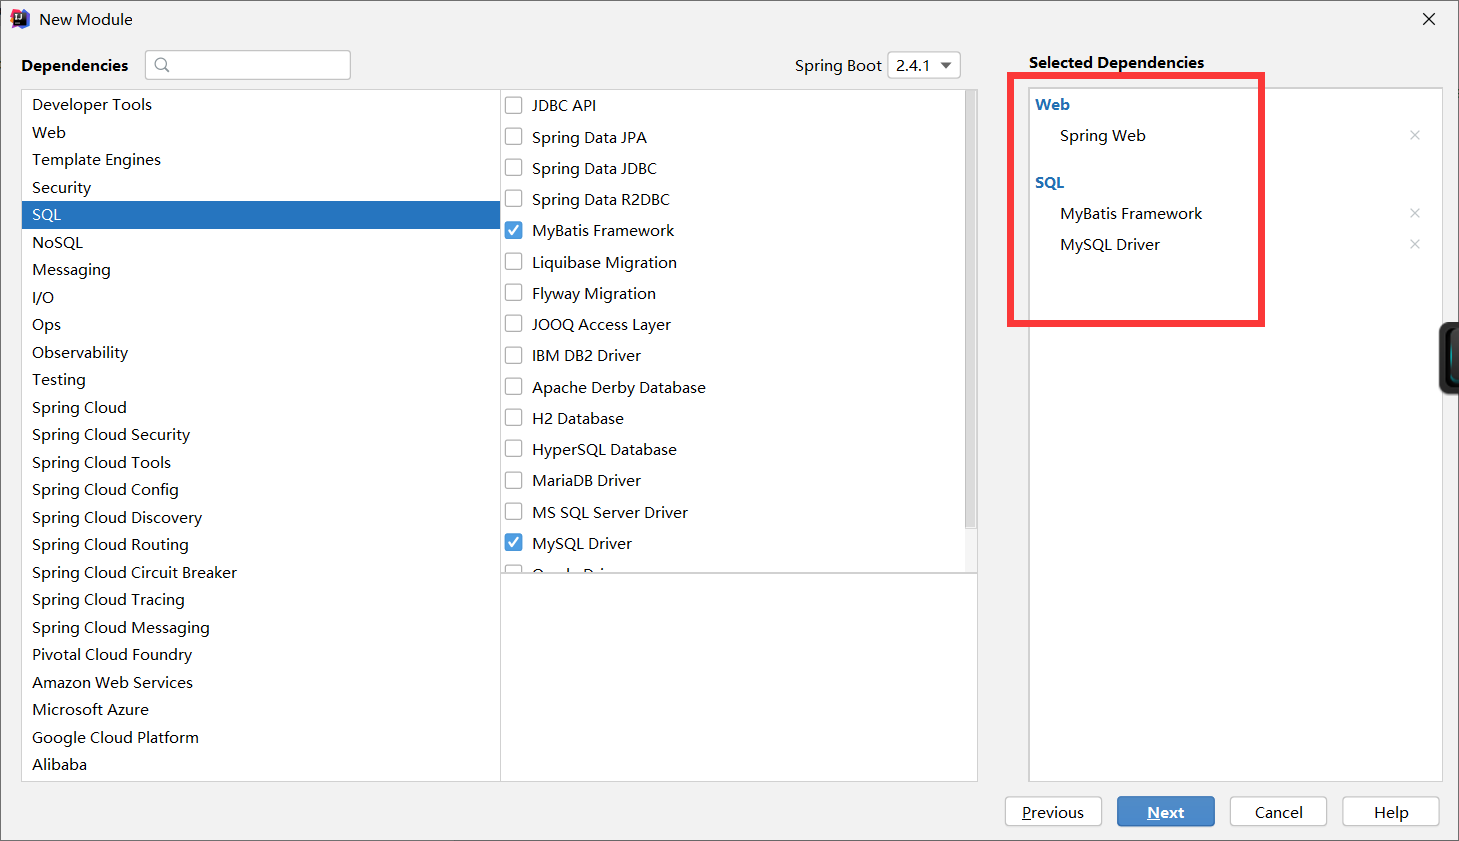Open Spring Cloud Tracing category

pyautogui.click(x=260, y=599)
